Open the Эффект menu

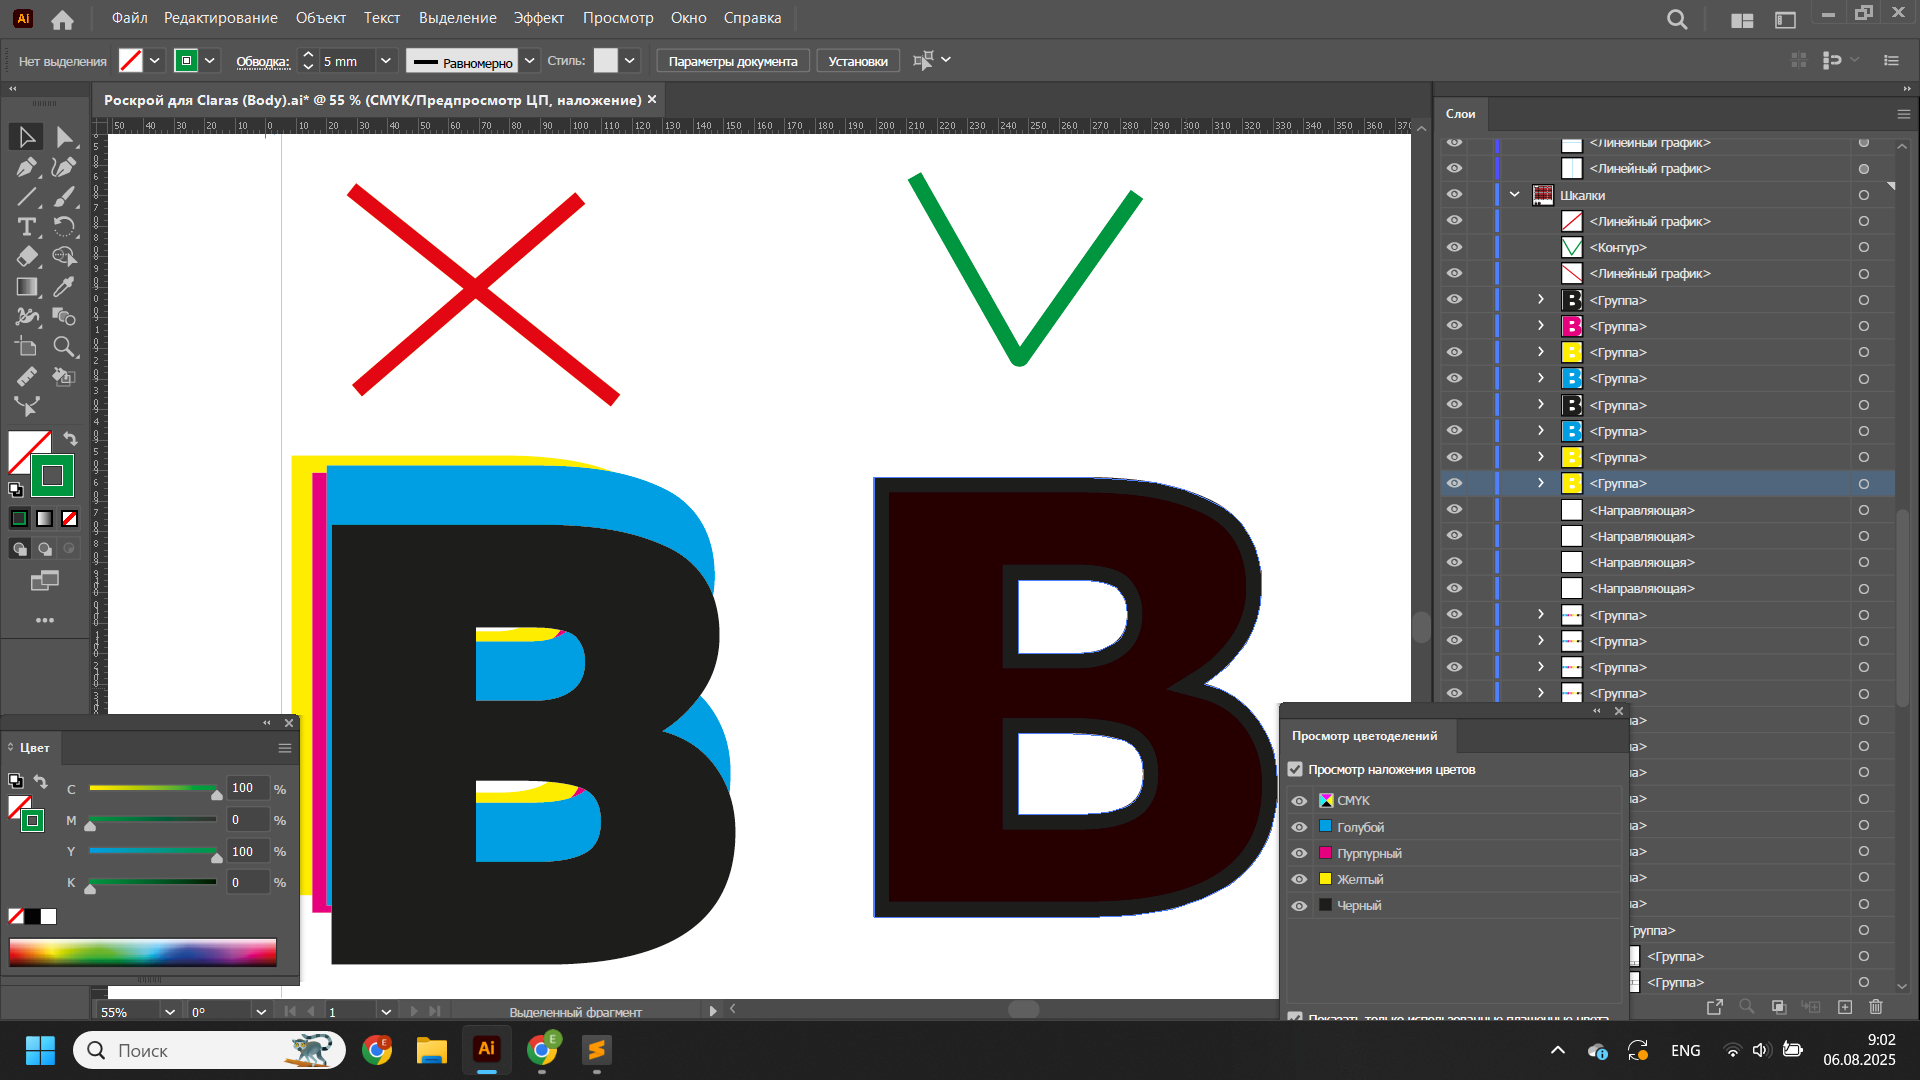click(x=539, y=18)
